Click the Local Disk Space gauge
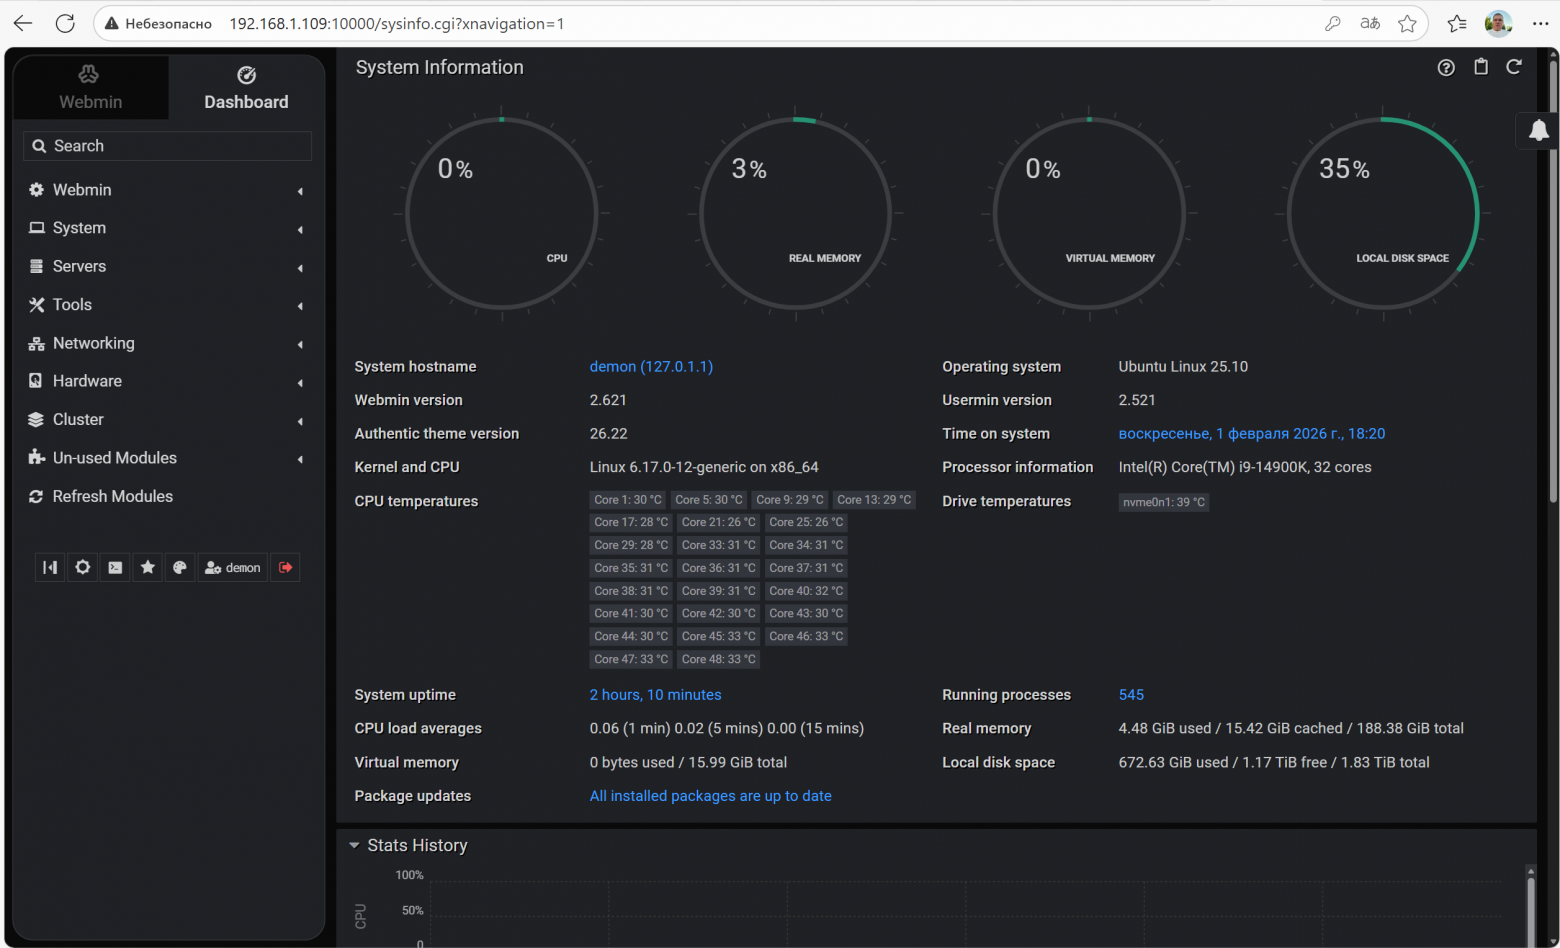This screenshot has height=948, width=1560. point(1382,214)
